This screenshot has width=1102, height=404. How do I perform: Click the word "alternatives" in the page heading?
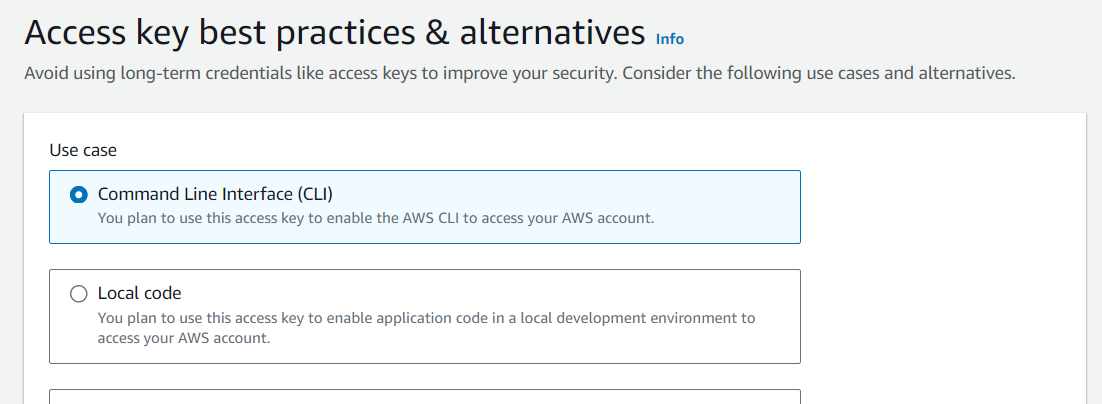552,32
